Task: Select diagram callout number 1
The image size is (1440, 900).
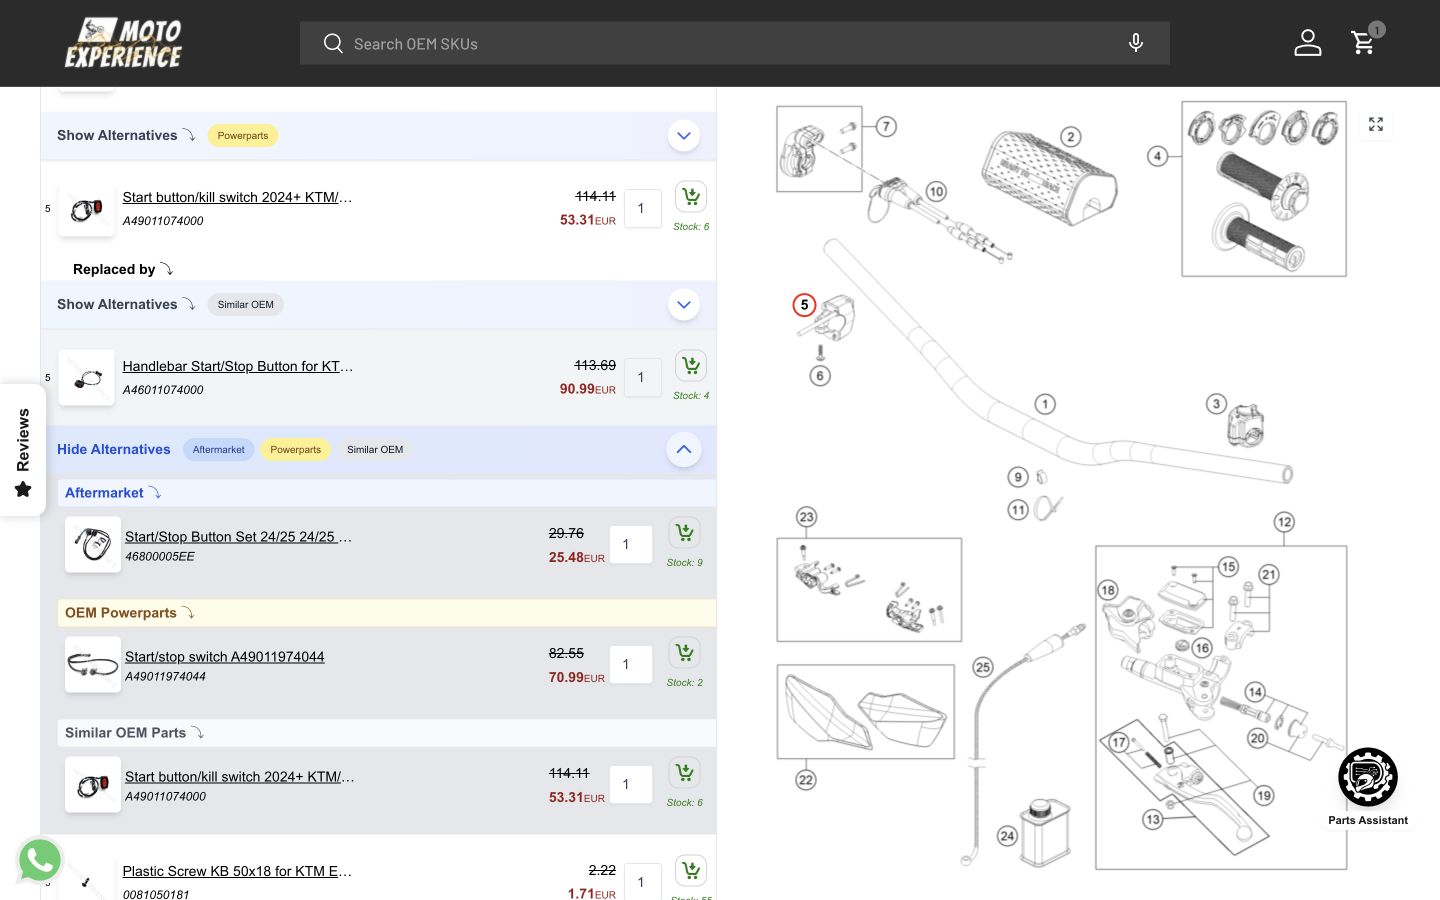Action: 1045,404
